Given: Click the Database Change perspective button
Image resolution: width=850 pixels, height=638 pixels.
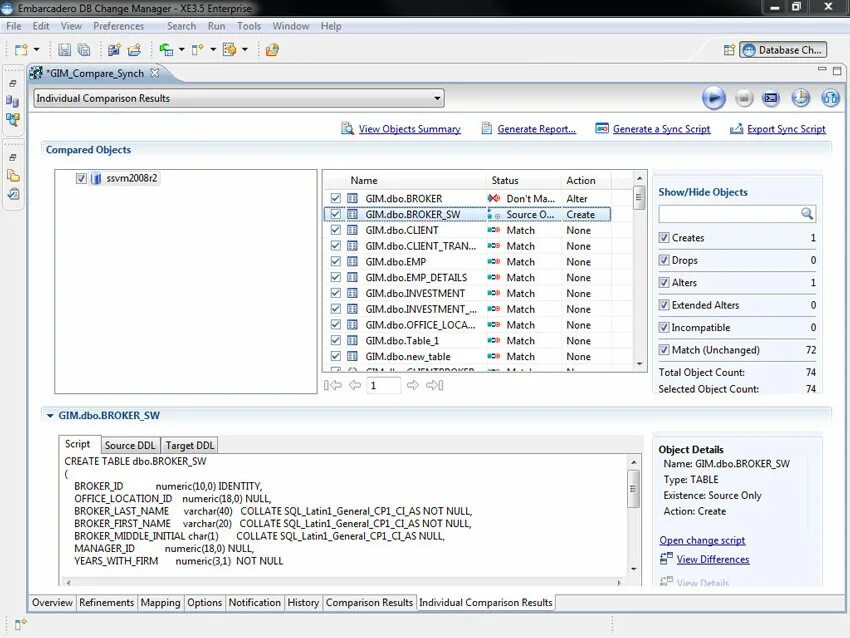Looking at the screenshot, I should coord(783,50).
